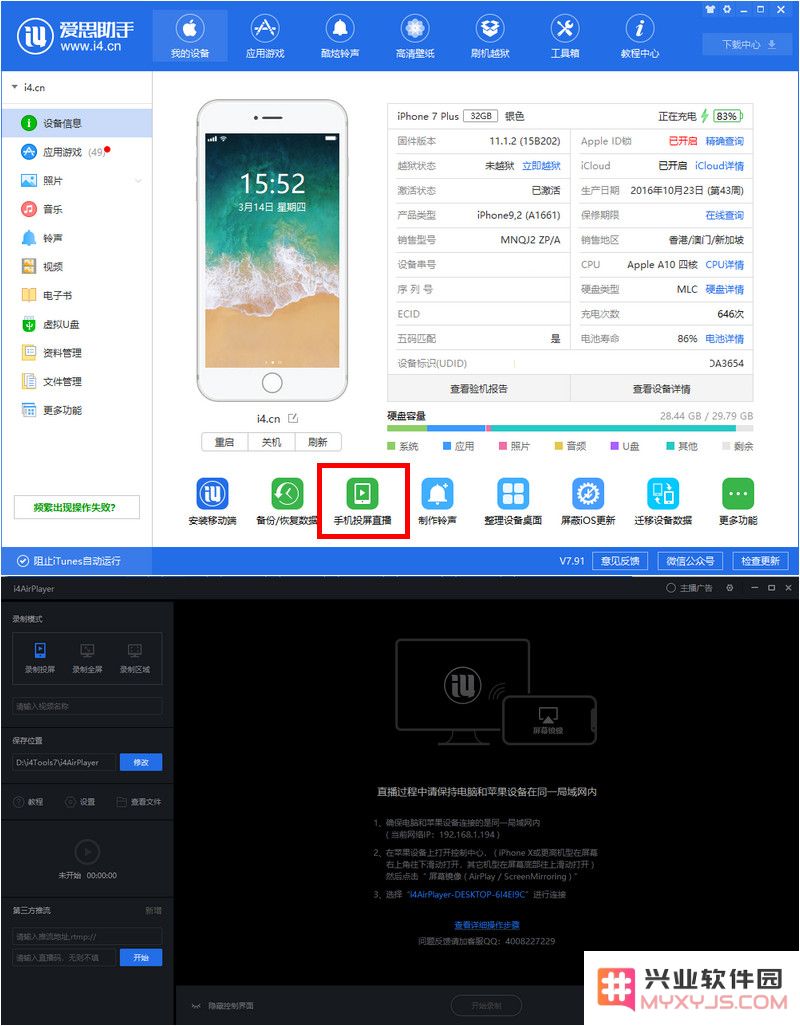
Task: Open the 工具箱 top tab
Action: pos(565,37)
